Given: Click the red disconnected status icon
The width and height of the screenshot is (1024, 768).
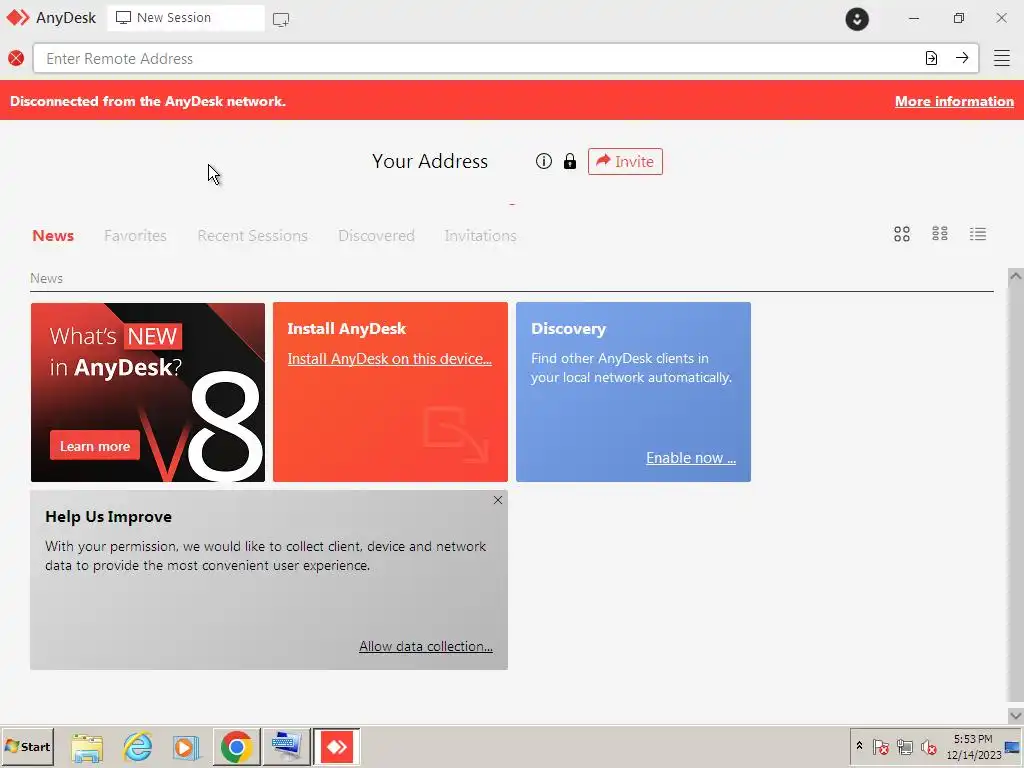Looking at the screenshot, I should coord(16,58).
